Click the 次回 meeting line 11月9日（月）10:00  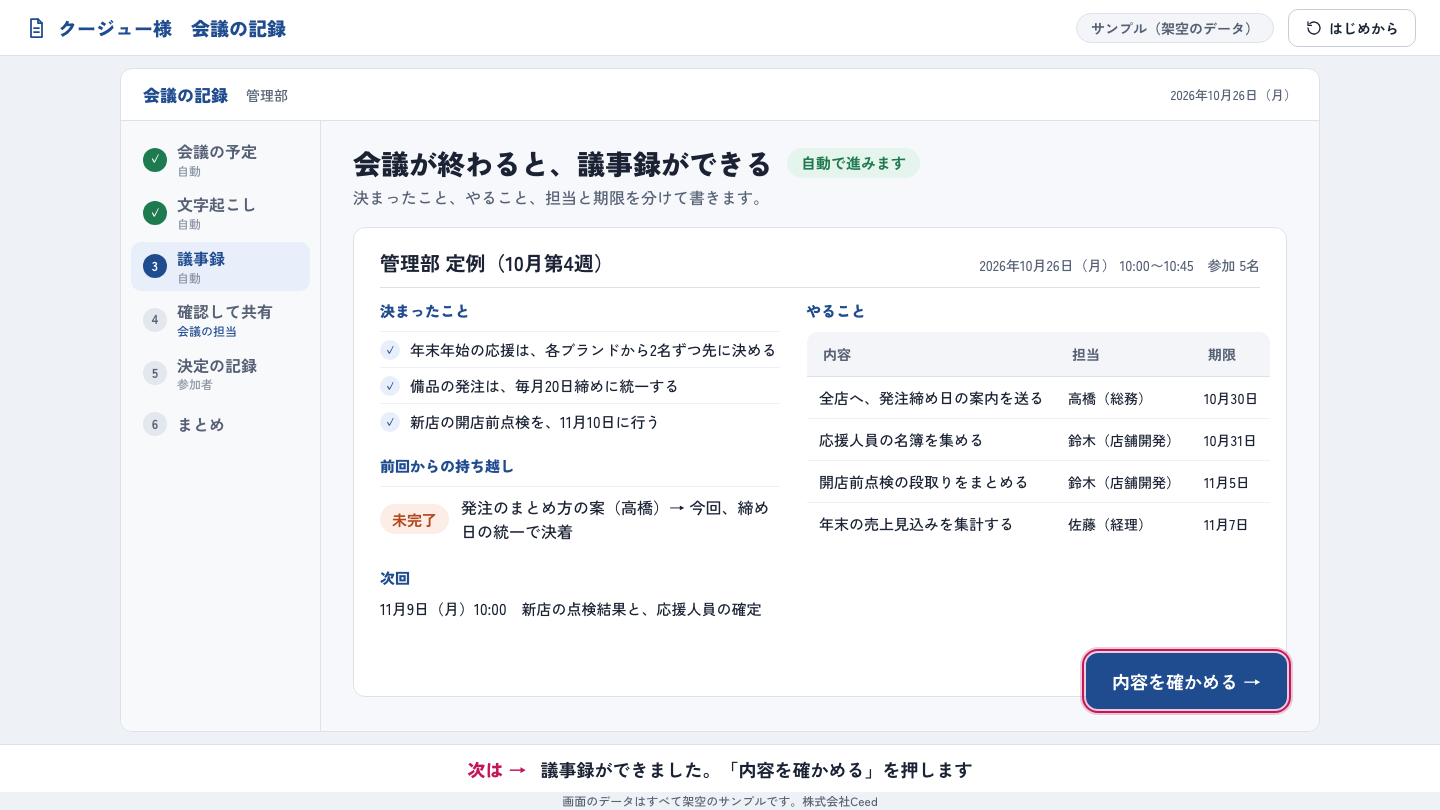coord(571,609)
